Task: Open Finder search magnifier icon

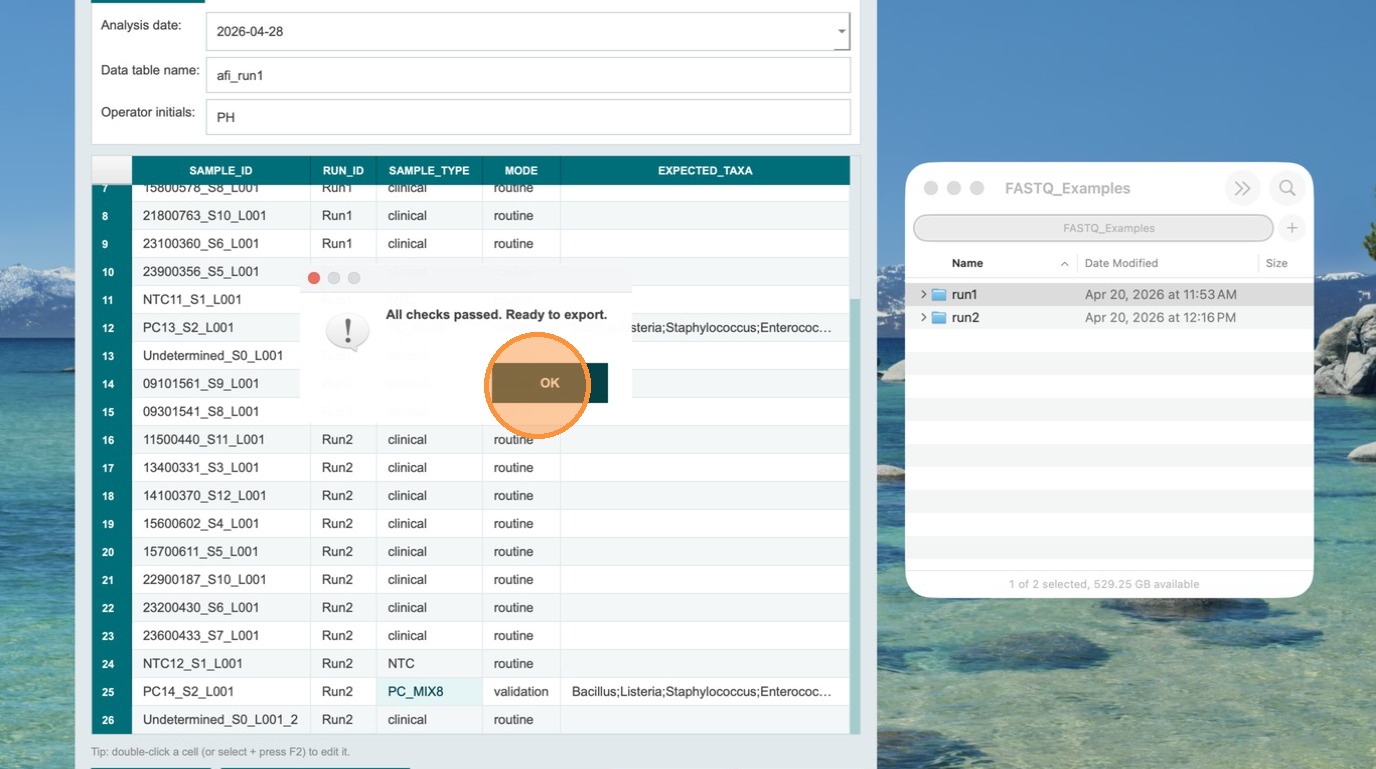Action: coord(1287,188)
